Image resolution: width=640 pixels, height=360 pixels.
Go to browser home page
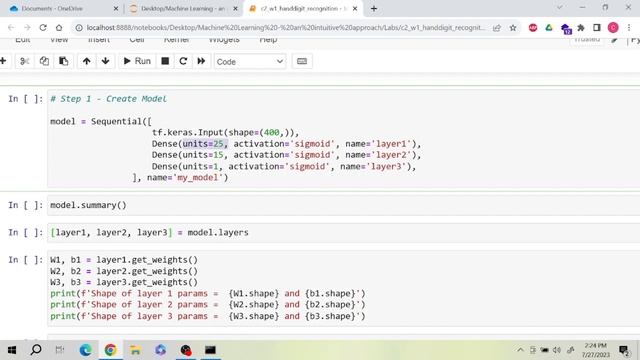(x=59, y=28)
